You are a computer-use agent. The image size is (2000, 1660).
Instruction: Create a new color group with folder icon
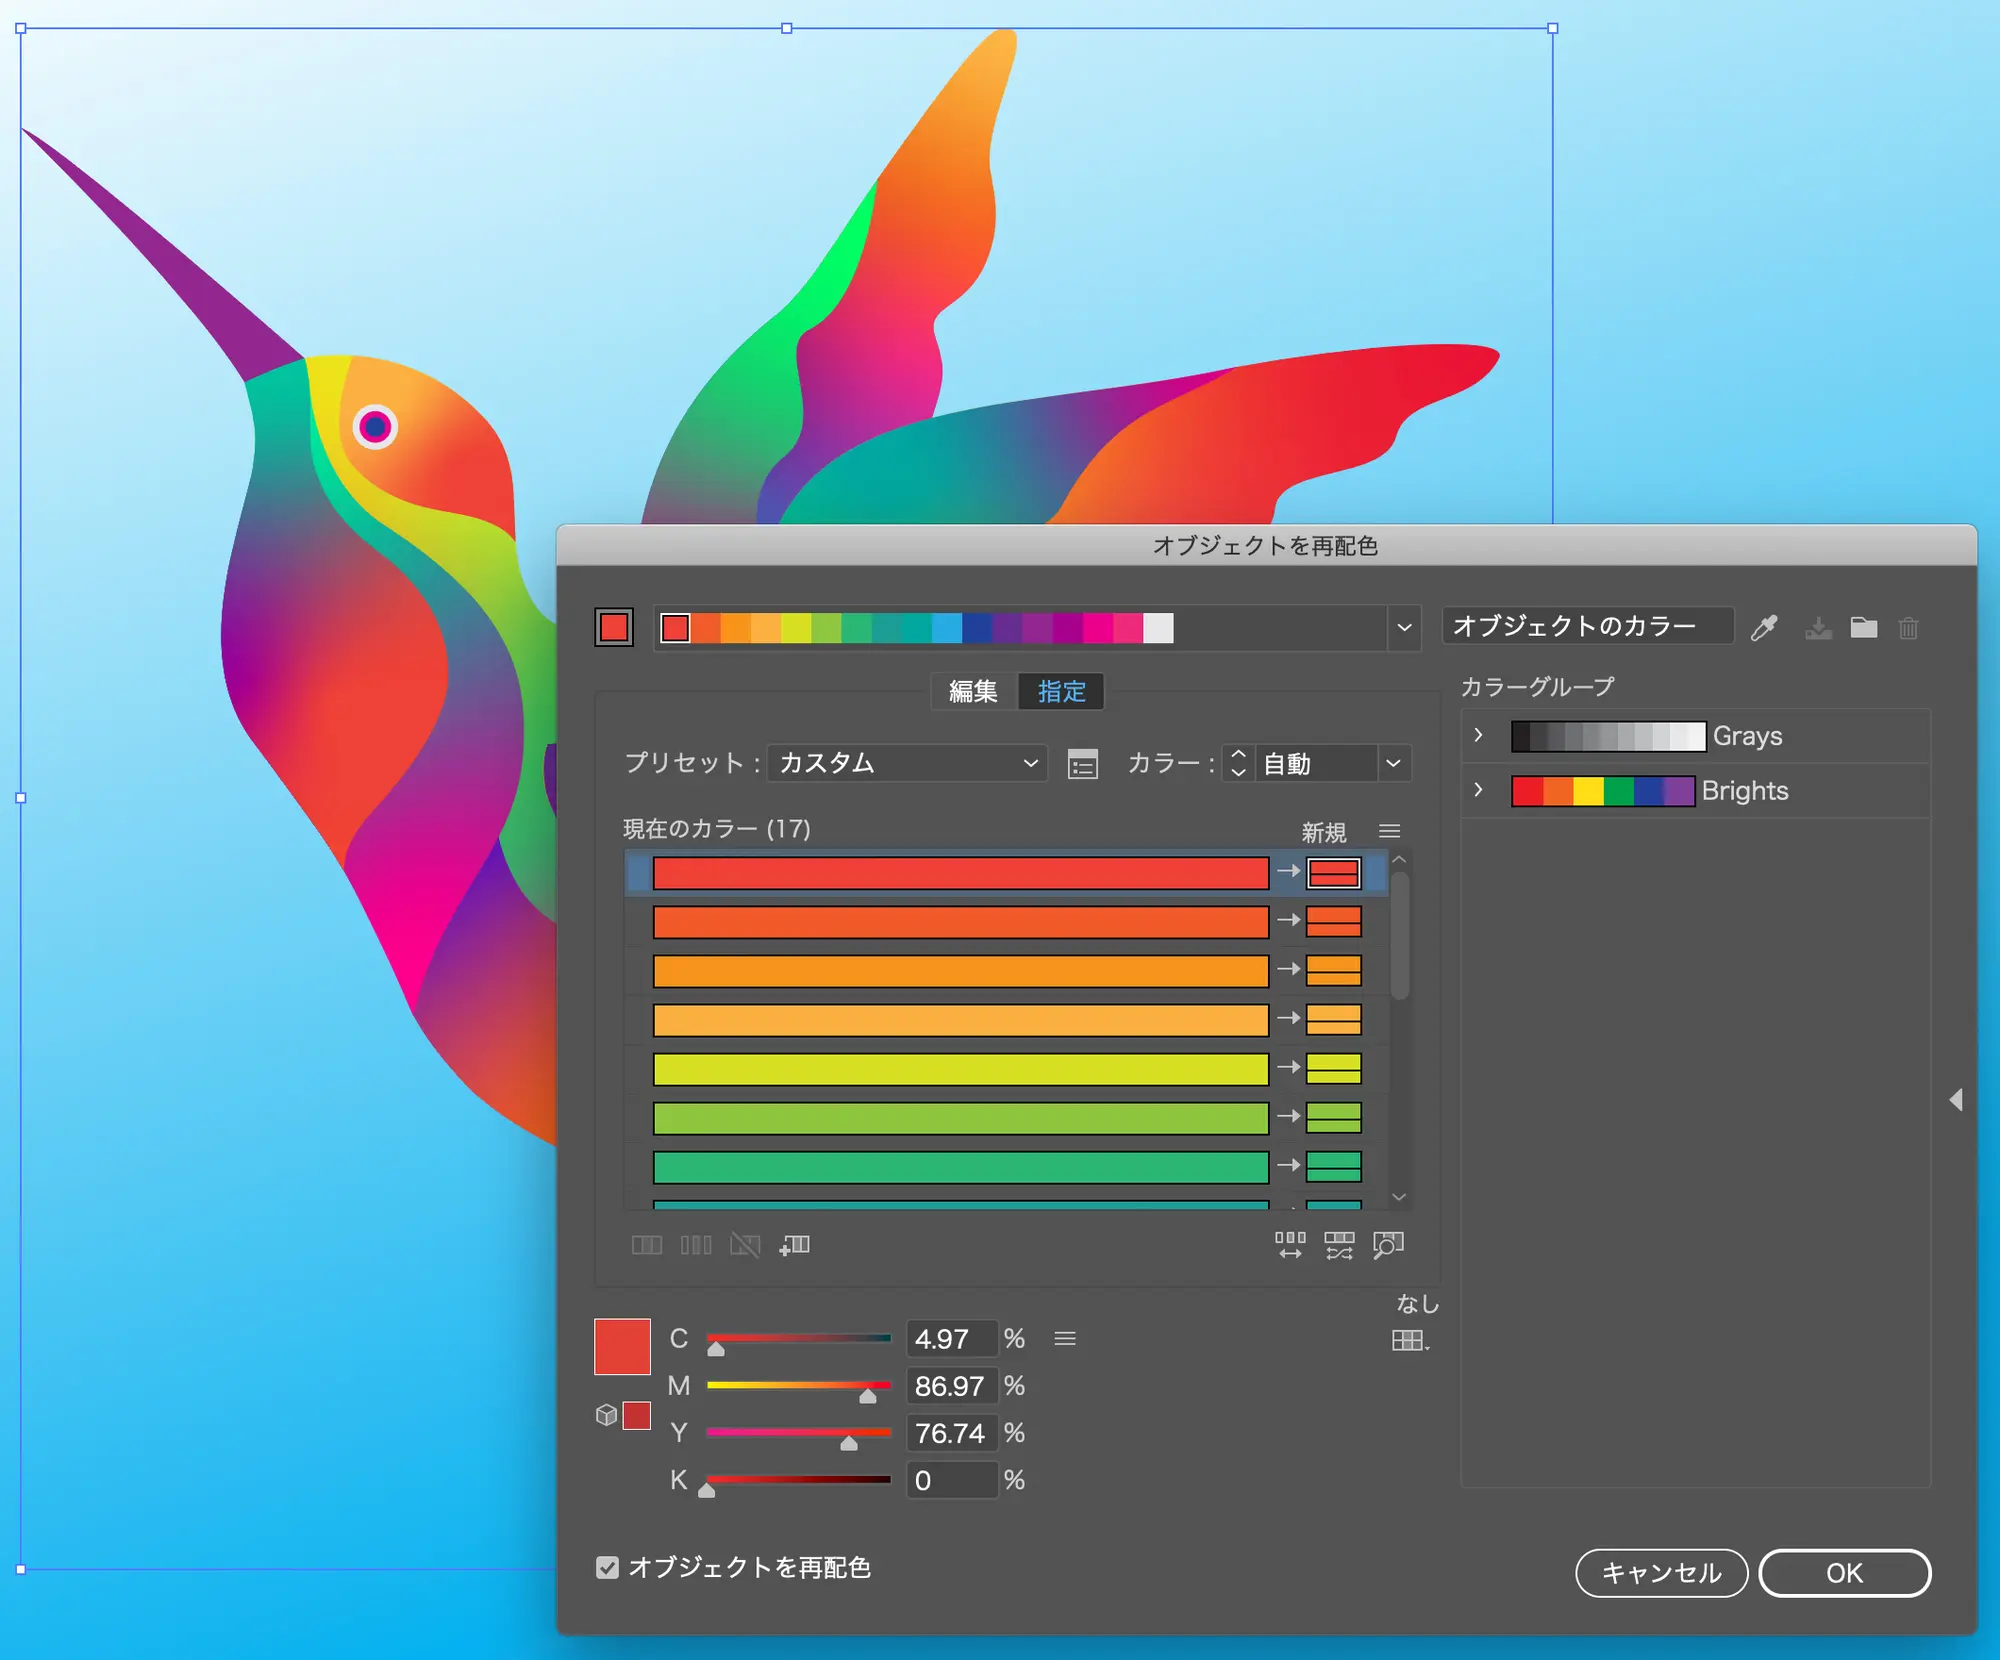click(x=1863, y=628)
